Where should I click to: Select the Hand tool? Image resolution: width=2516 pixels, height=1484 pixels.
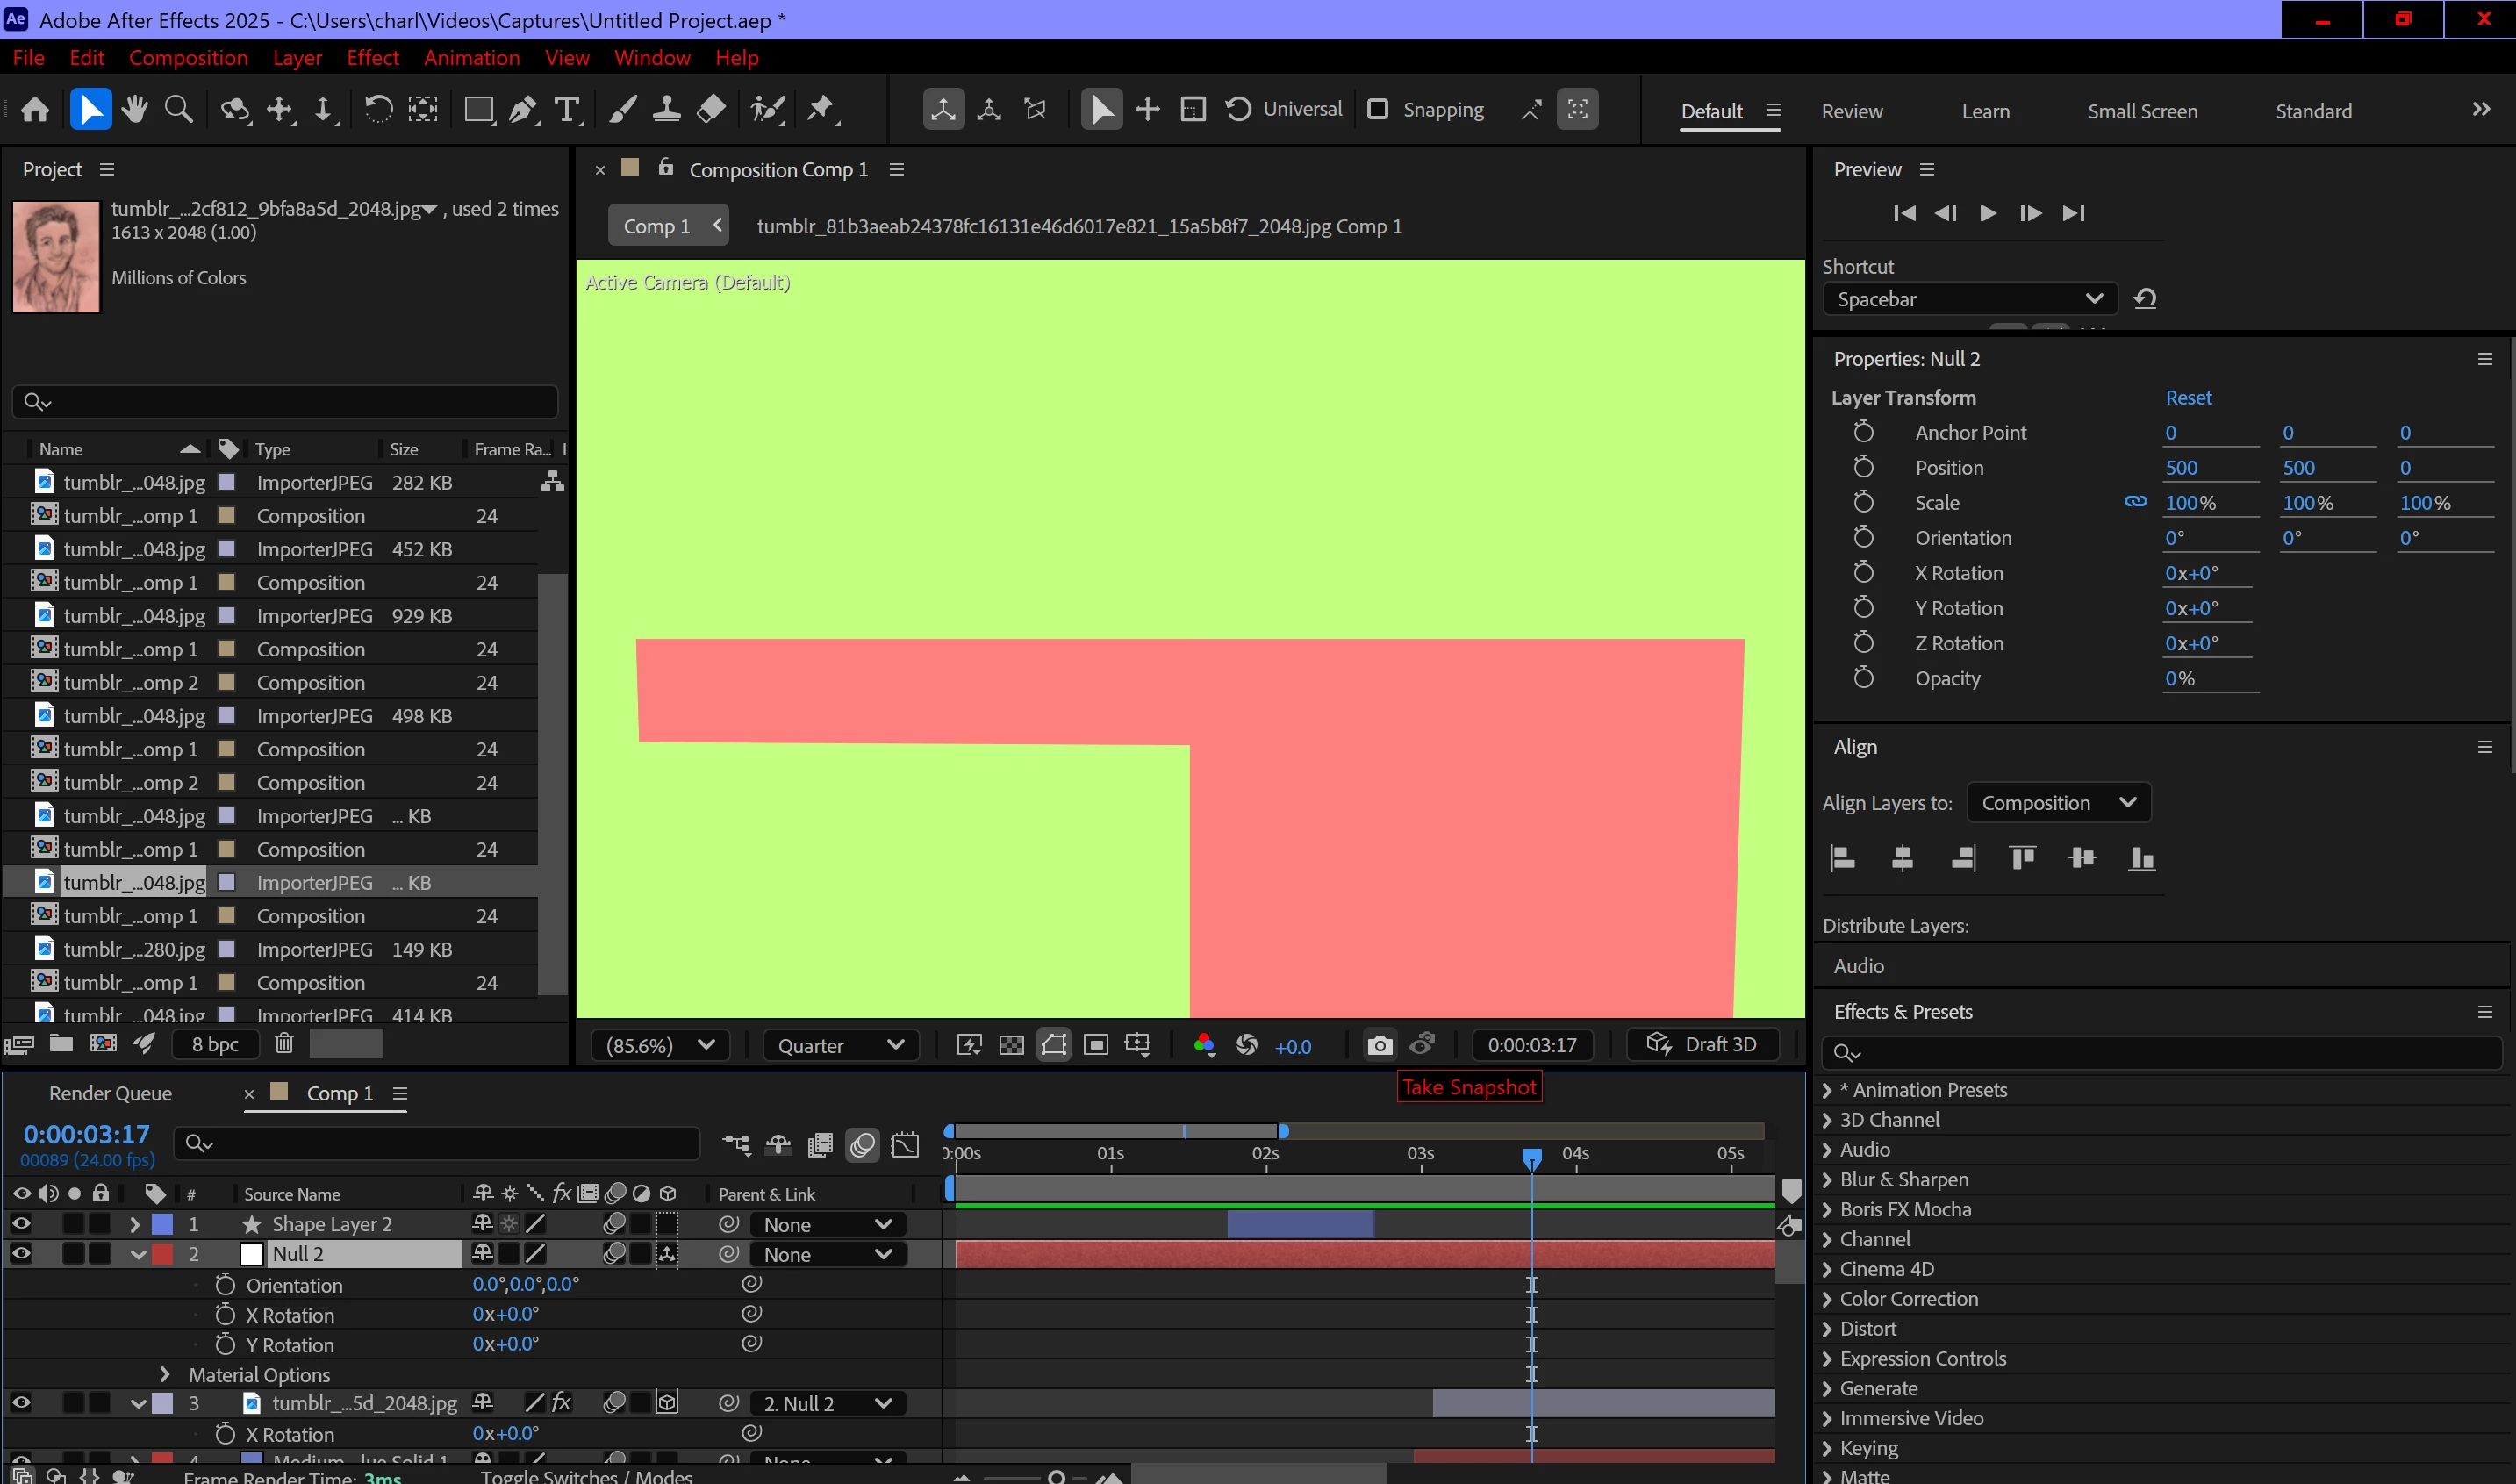[134, 109]
